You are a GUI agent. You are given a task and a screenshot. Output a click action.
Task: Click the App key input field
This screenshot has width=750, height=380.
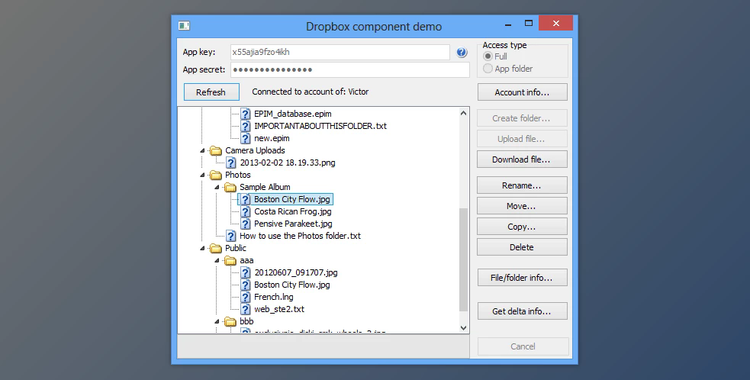[x=340, y=52]
